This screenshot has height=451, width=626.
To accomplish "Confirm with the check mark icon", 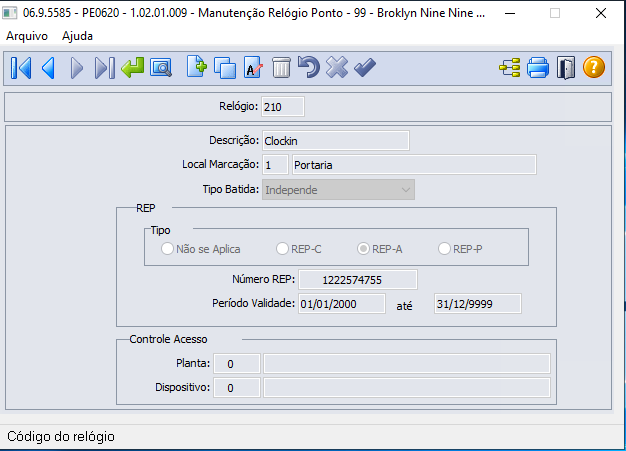I will click(x=365, y=67).
